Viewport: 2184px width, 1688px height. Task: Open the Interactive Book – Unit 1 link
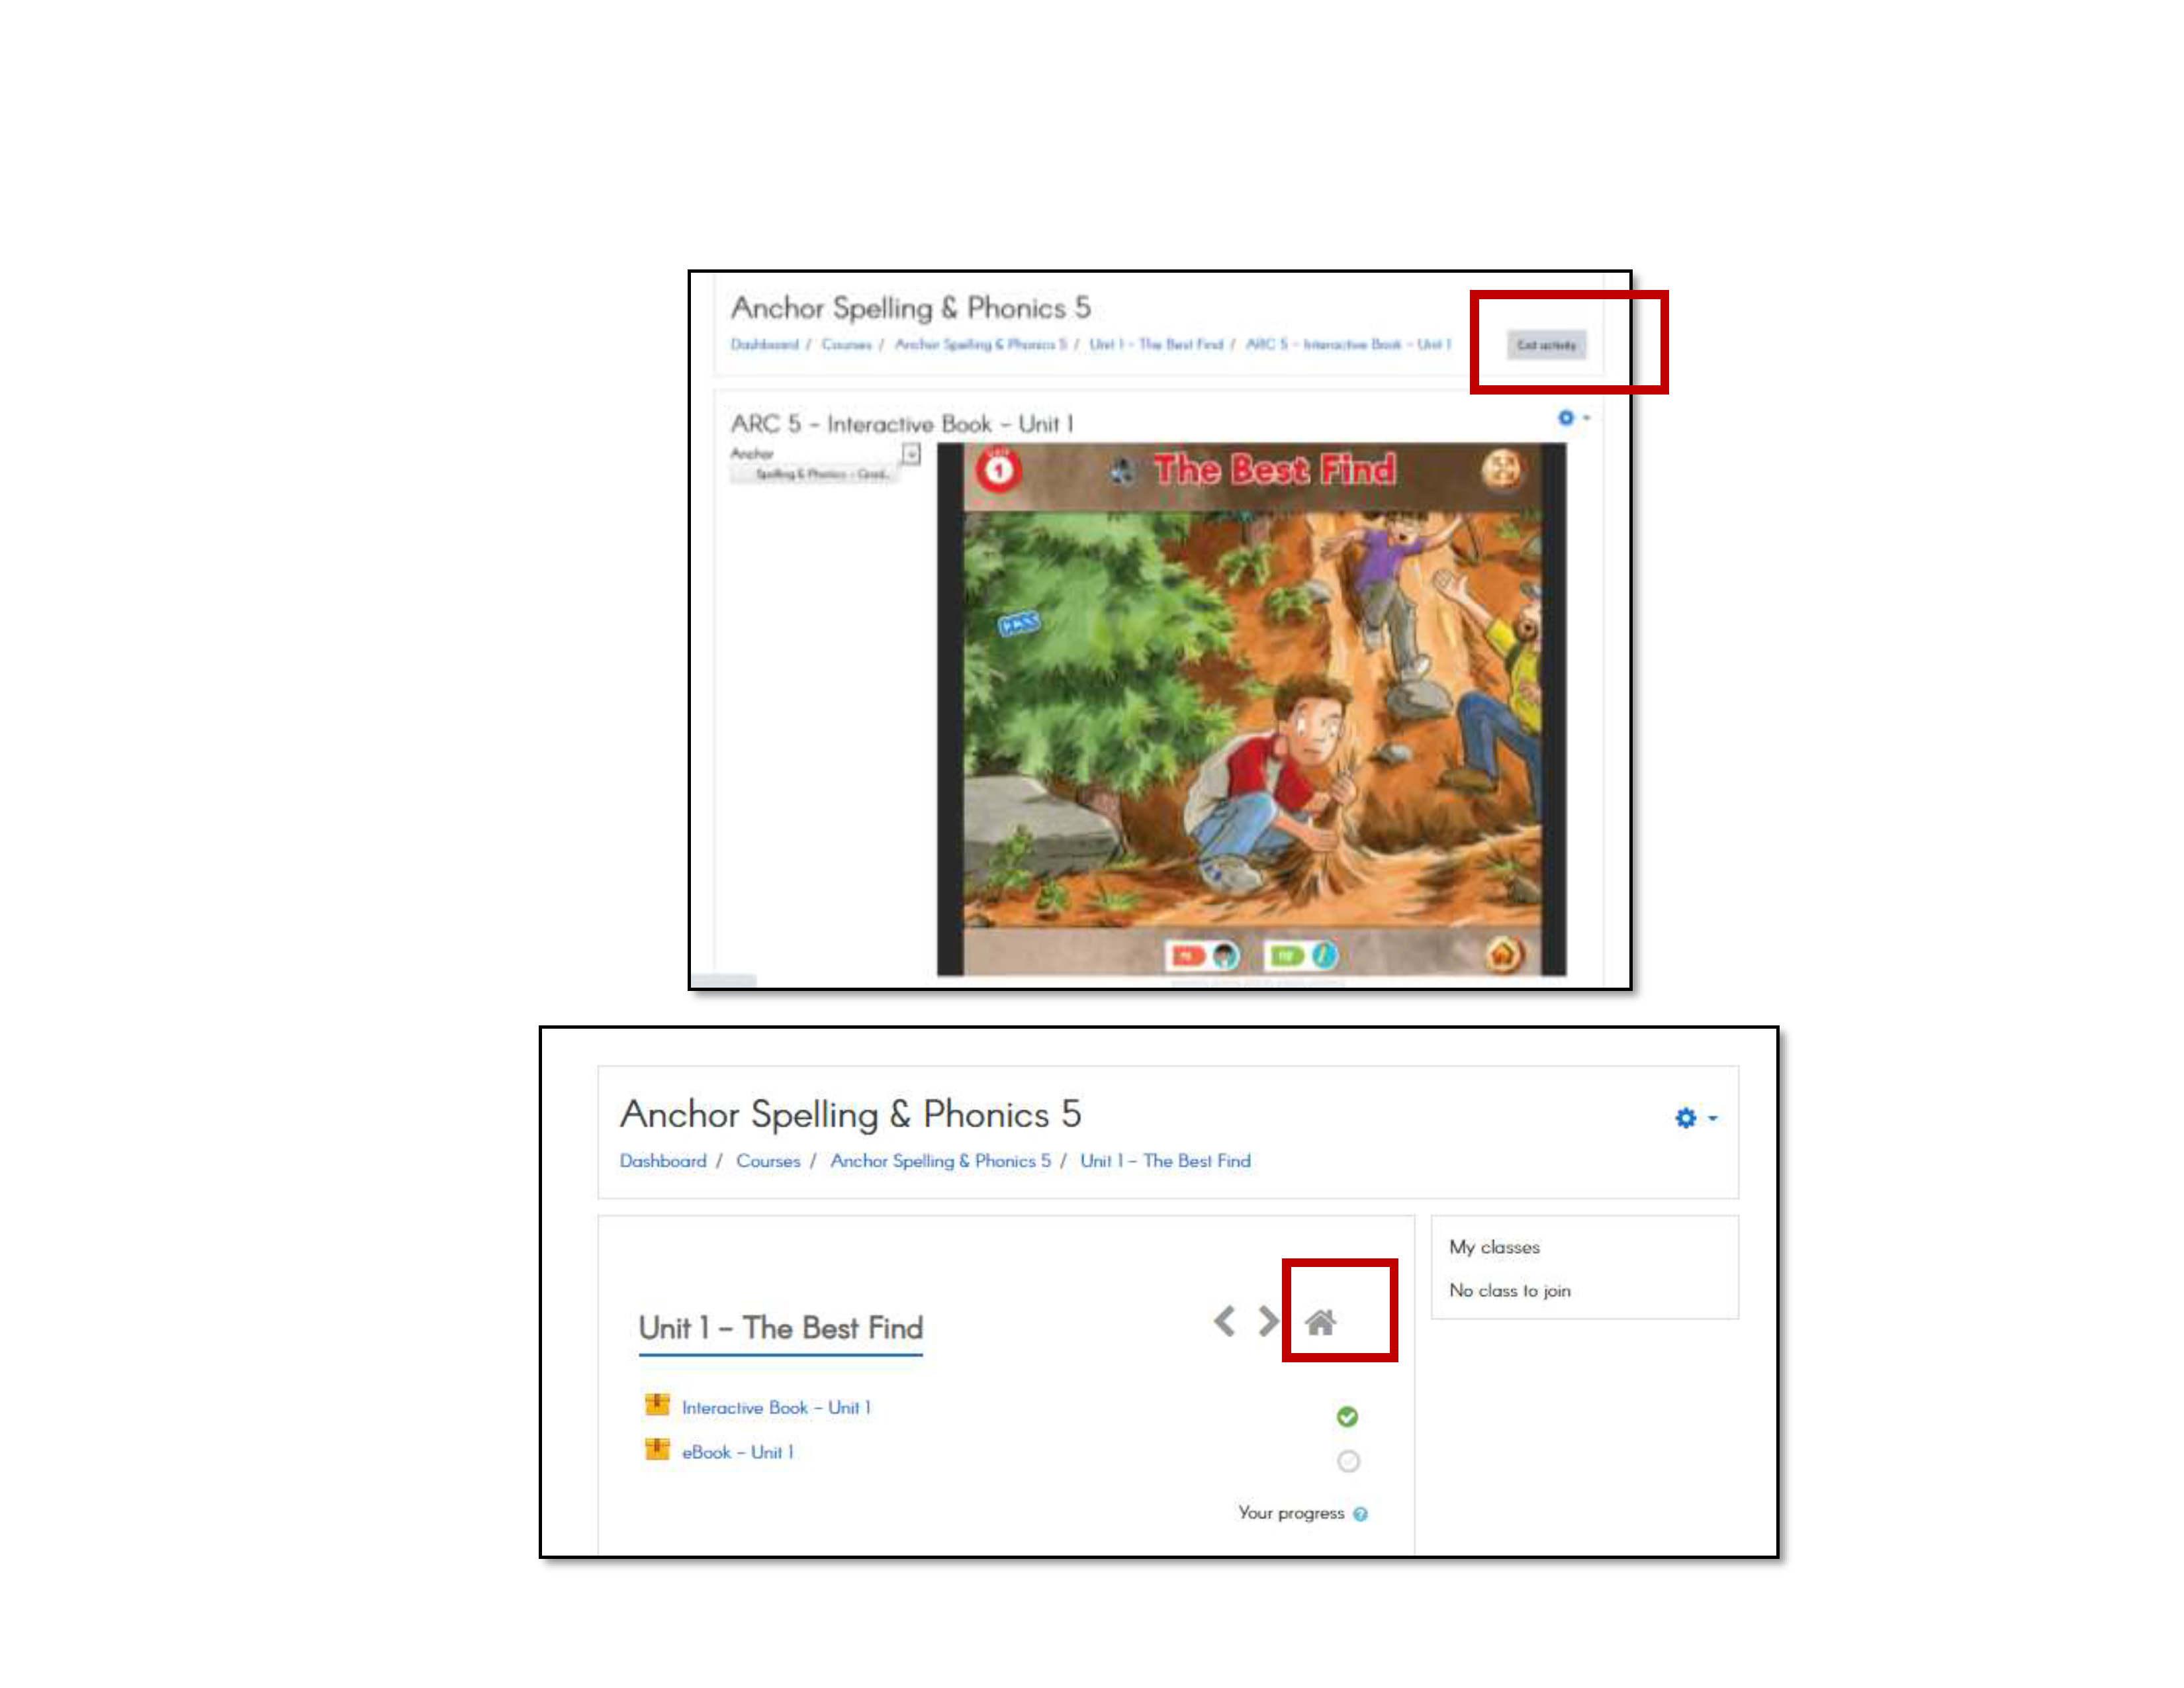point(776,1407)
